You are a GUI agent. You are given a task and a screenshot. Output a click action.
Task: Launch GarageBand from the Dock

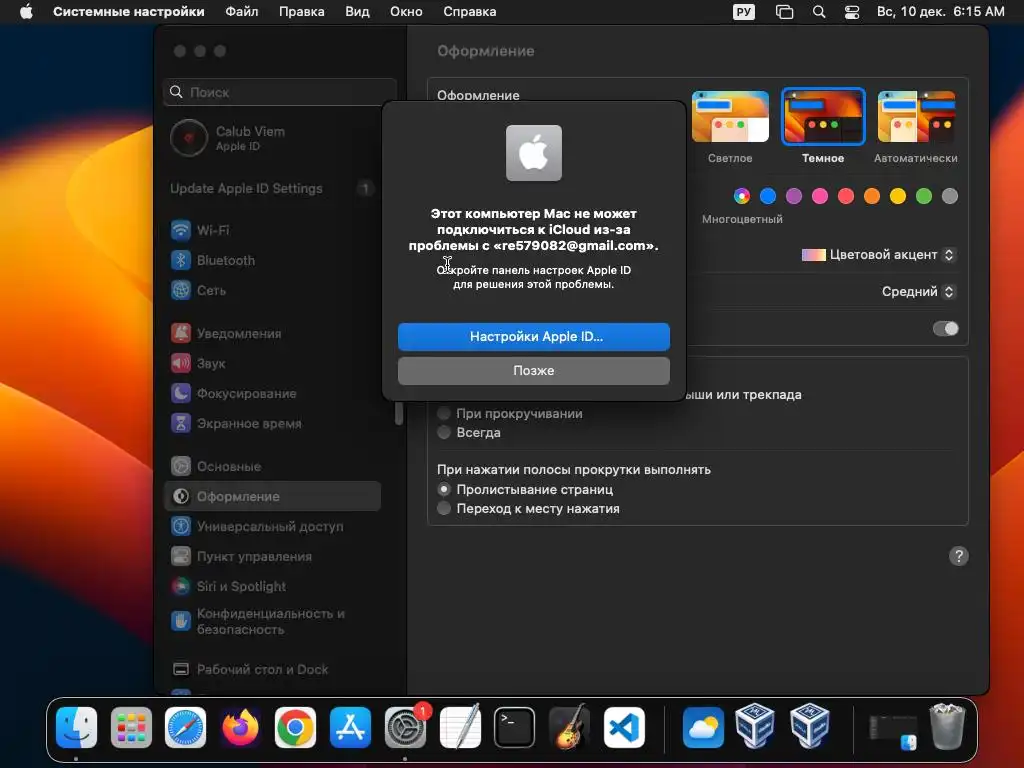coord(569,728)
